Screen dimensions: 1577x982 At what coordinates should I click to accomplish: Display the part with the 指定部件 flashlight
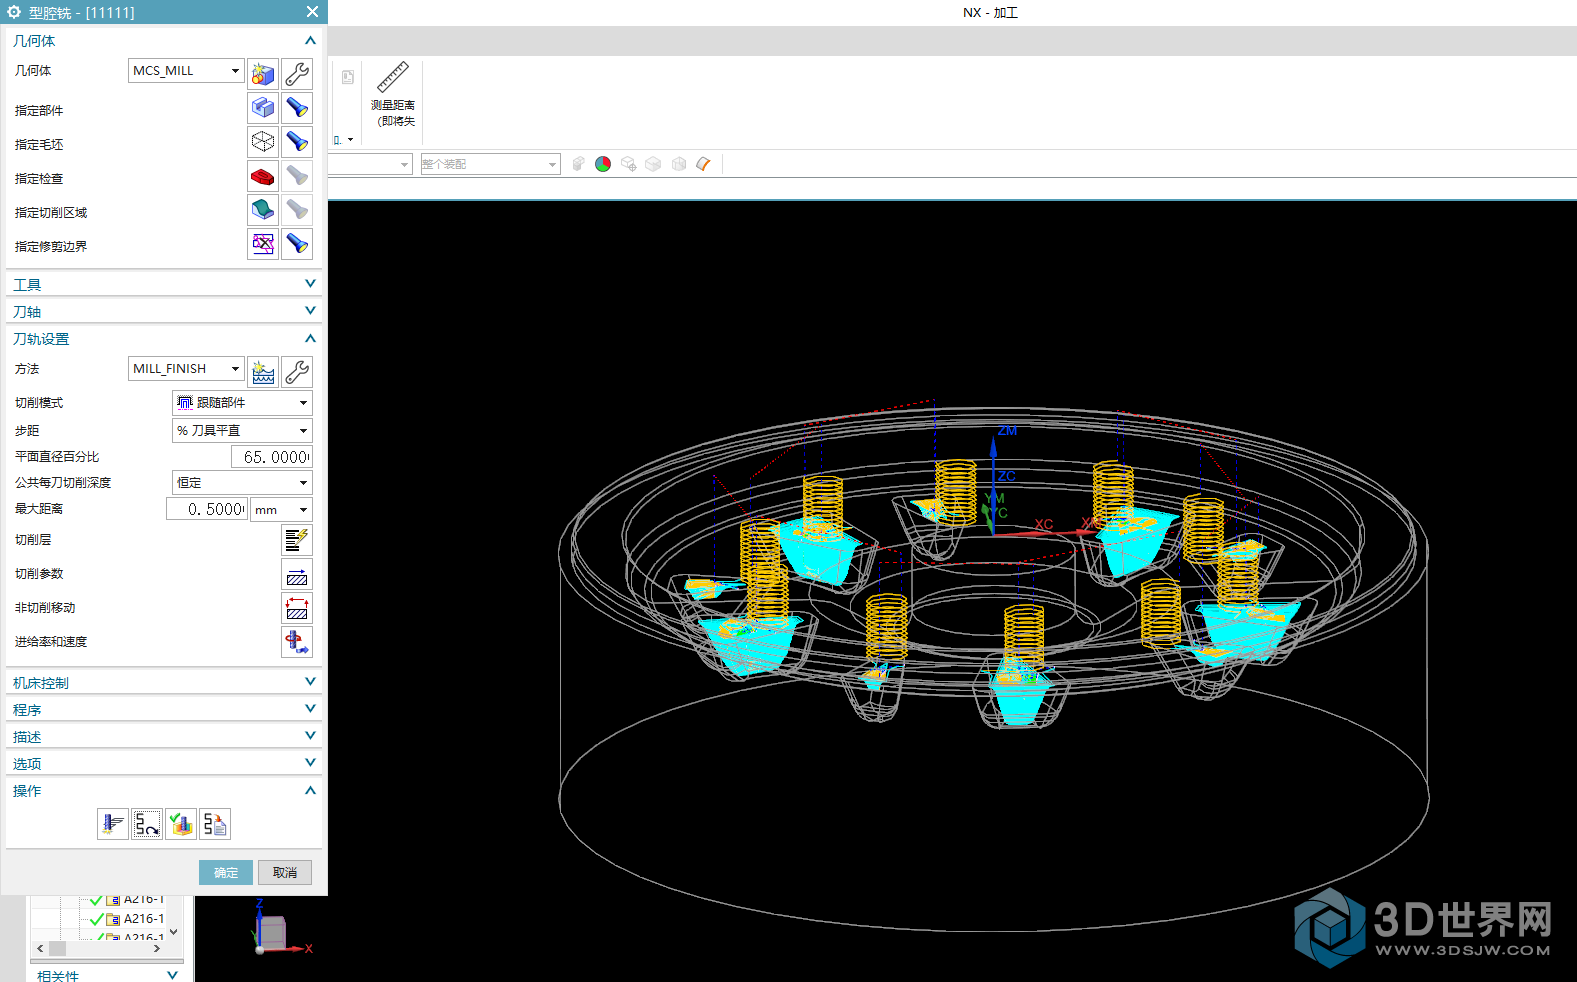click(297, 108)
